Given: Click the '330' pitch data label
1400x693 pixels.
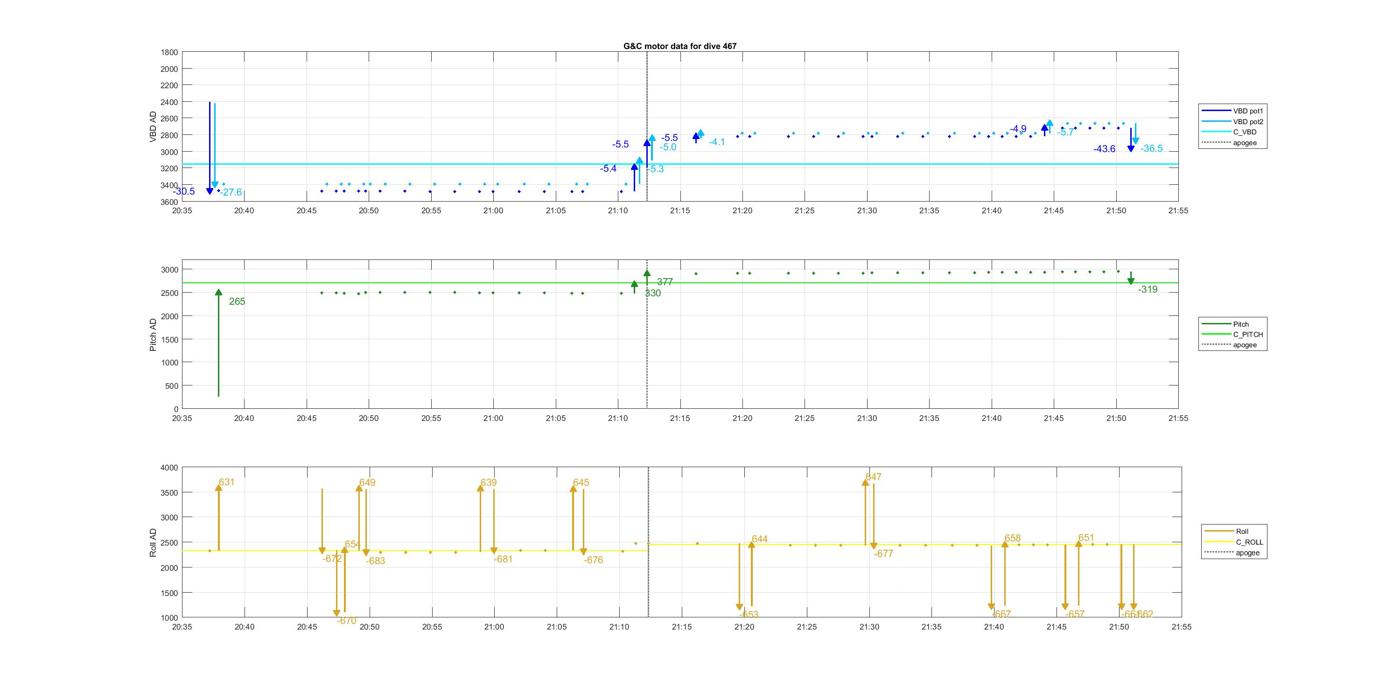Looking at the screenshot, I should pos(652,293).
